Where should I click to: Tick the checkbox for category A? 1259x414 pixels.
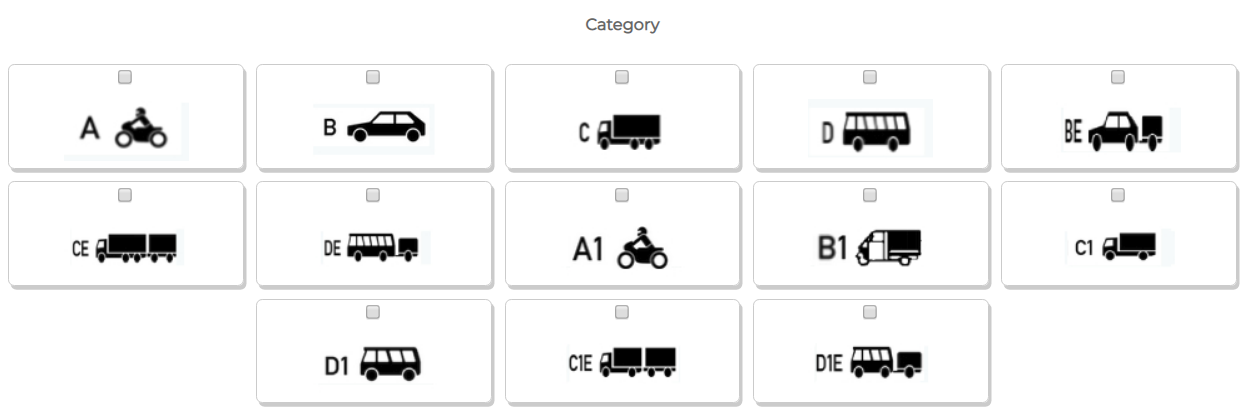pos(125,77)
